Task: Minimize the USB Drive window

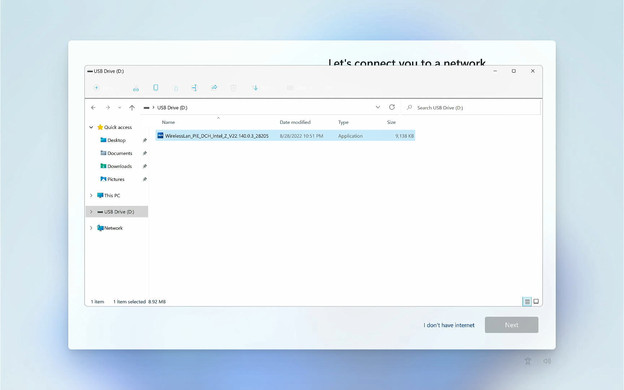Action: coord(495,71)
